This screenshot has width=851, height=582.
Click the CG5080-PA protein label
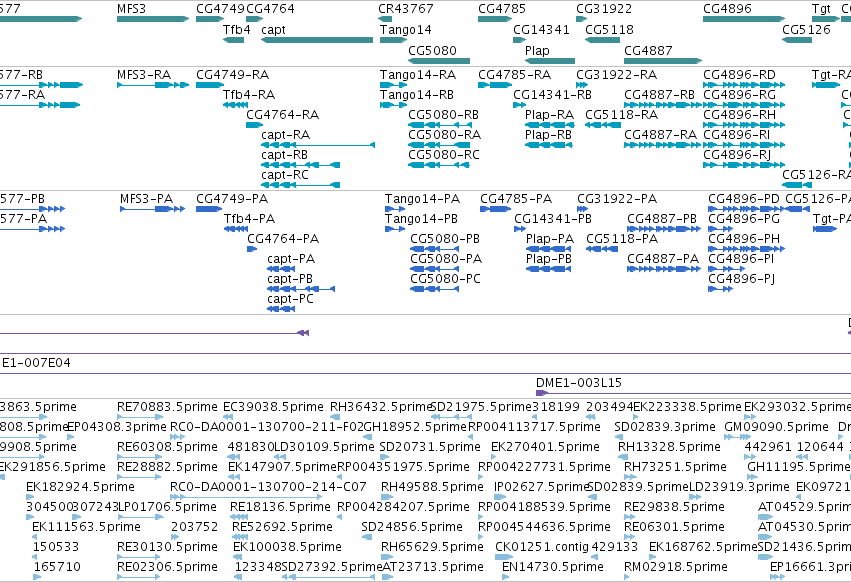(446, 258)
